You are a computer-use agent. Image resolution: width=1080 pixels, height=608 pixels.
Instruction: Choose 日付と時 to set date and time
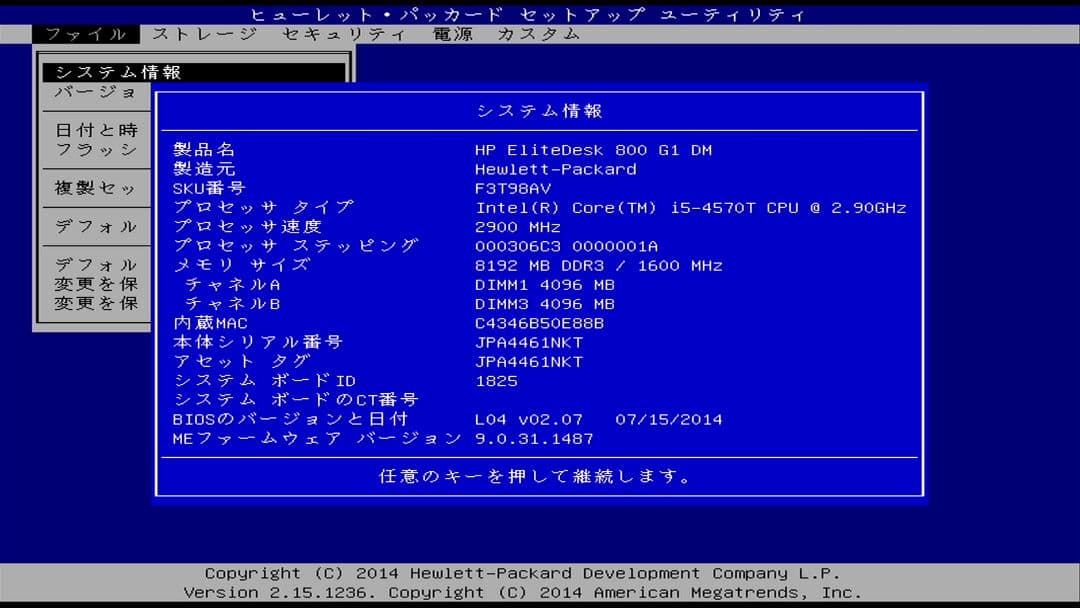(x=95, y=129)
